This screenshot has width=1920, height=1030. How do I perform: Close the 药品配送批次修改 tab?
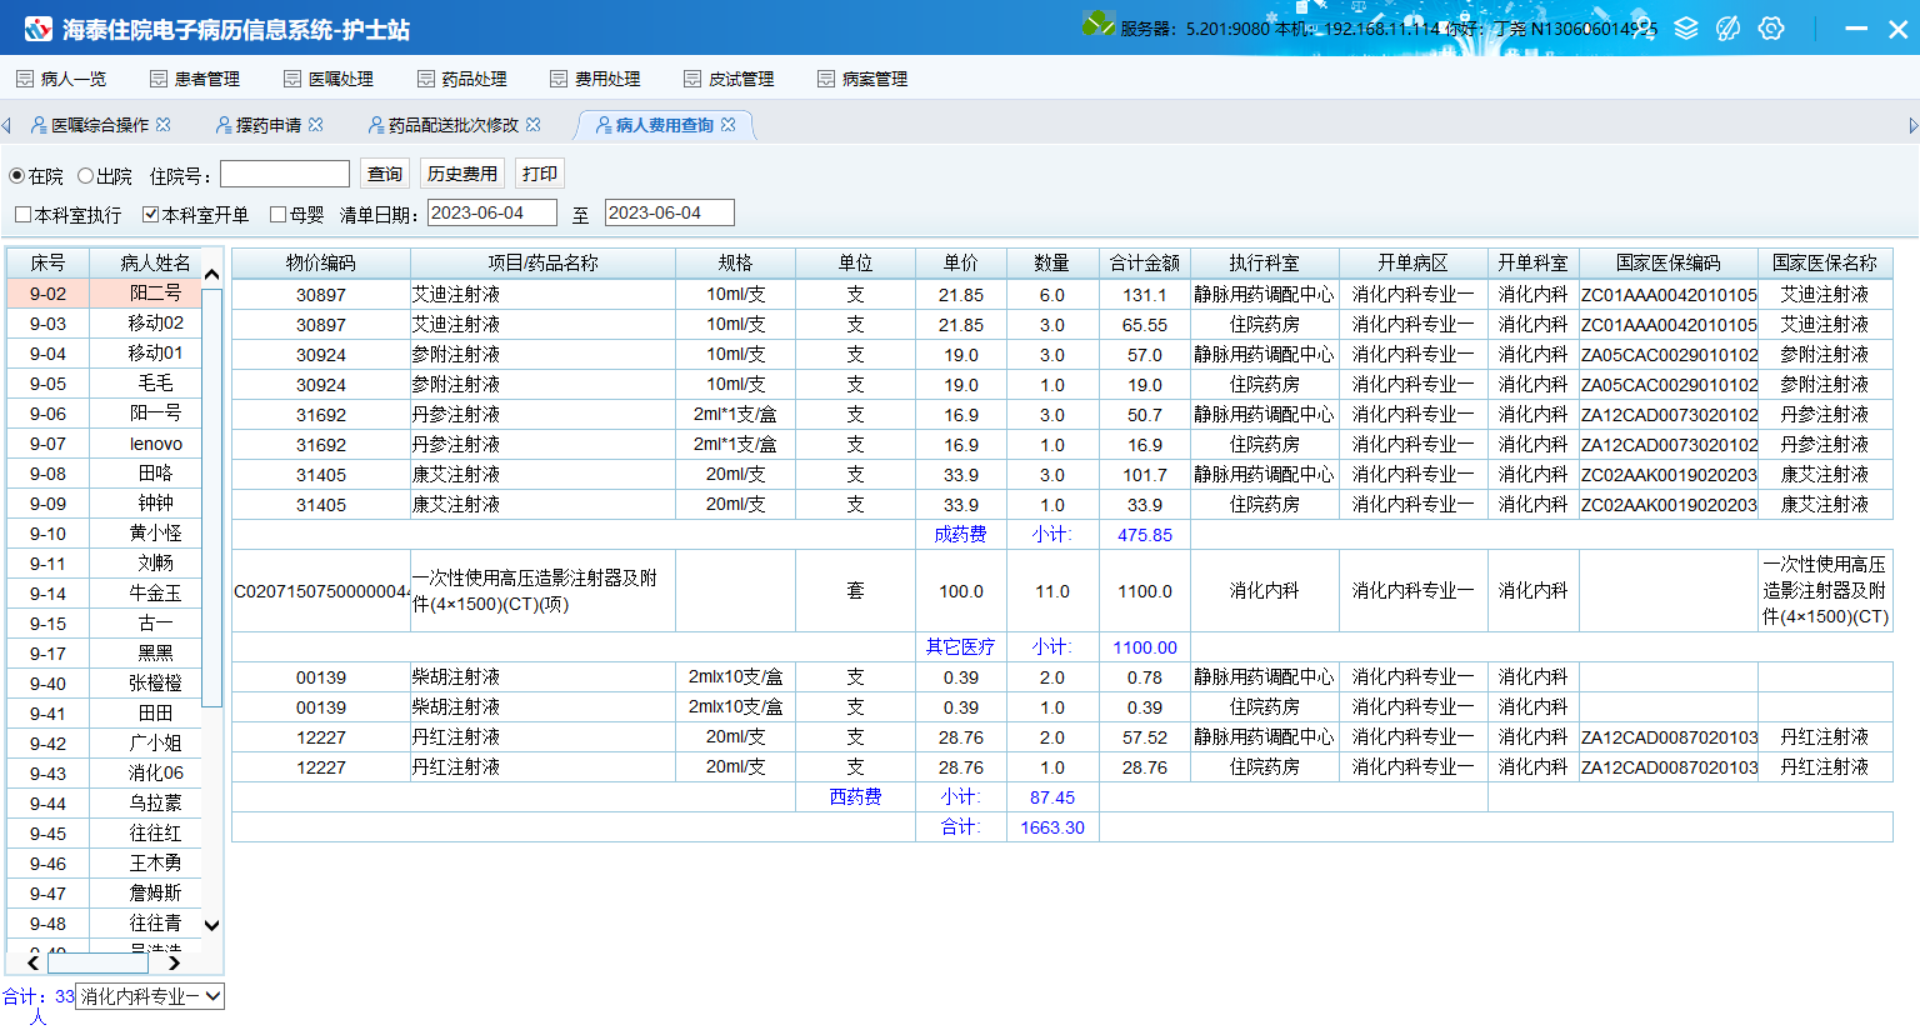533,125
